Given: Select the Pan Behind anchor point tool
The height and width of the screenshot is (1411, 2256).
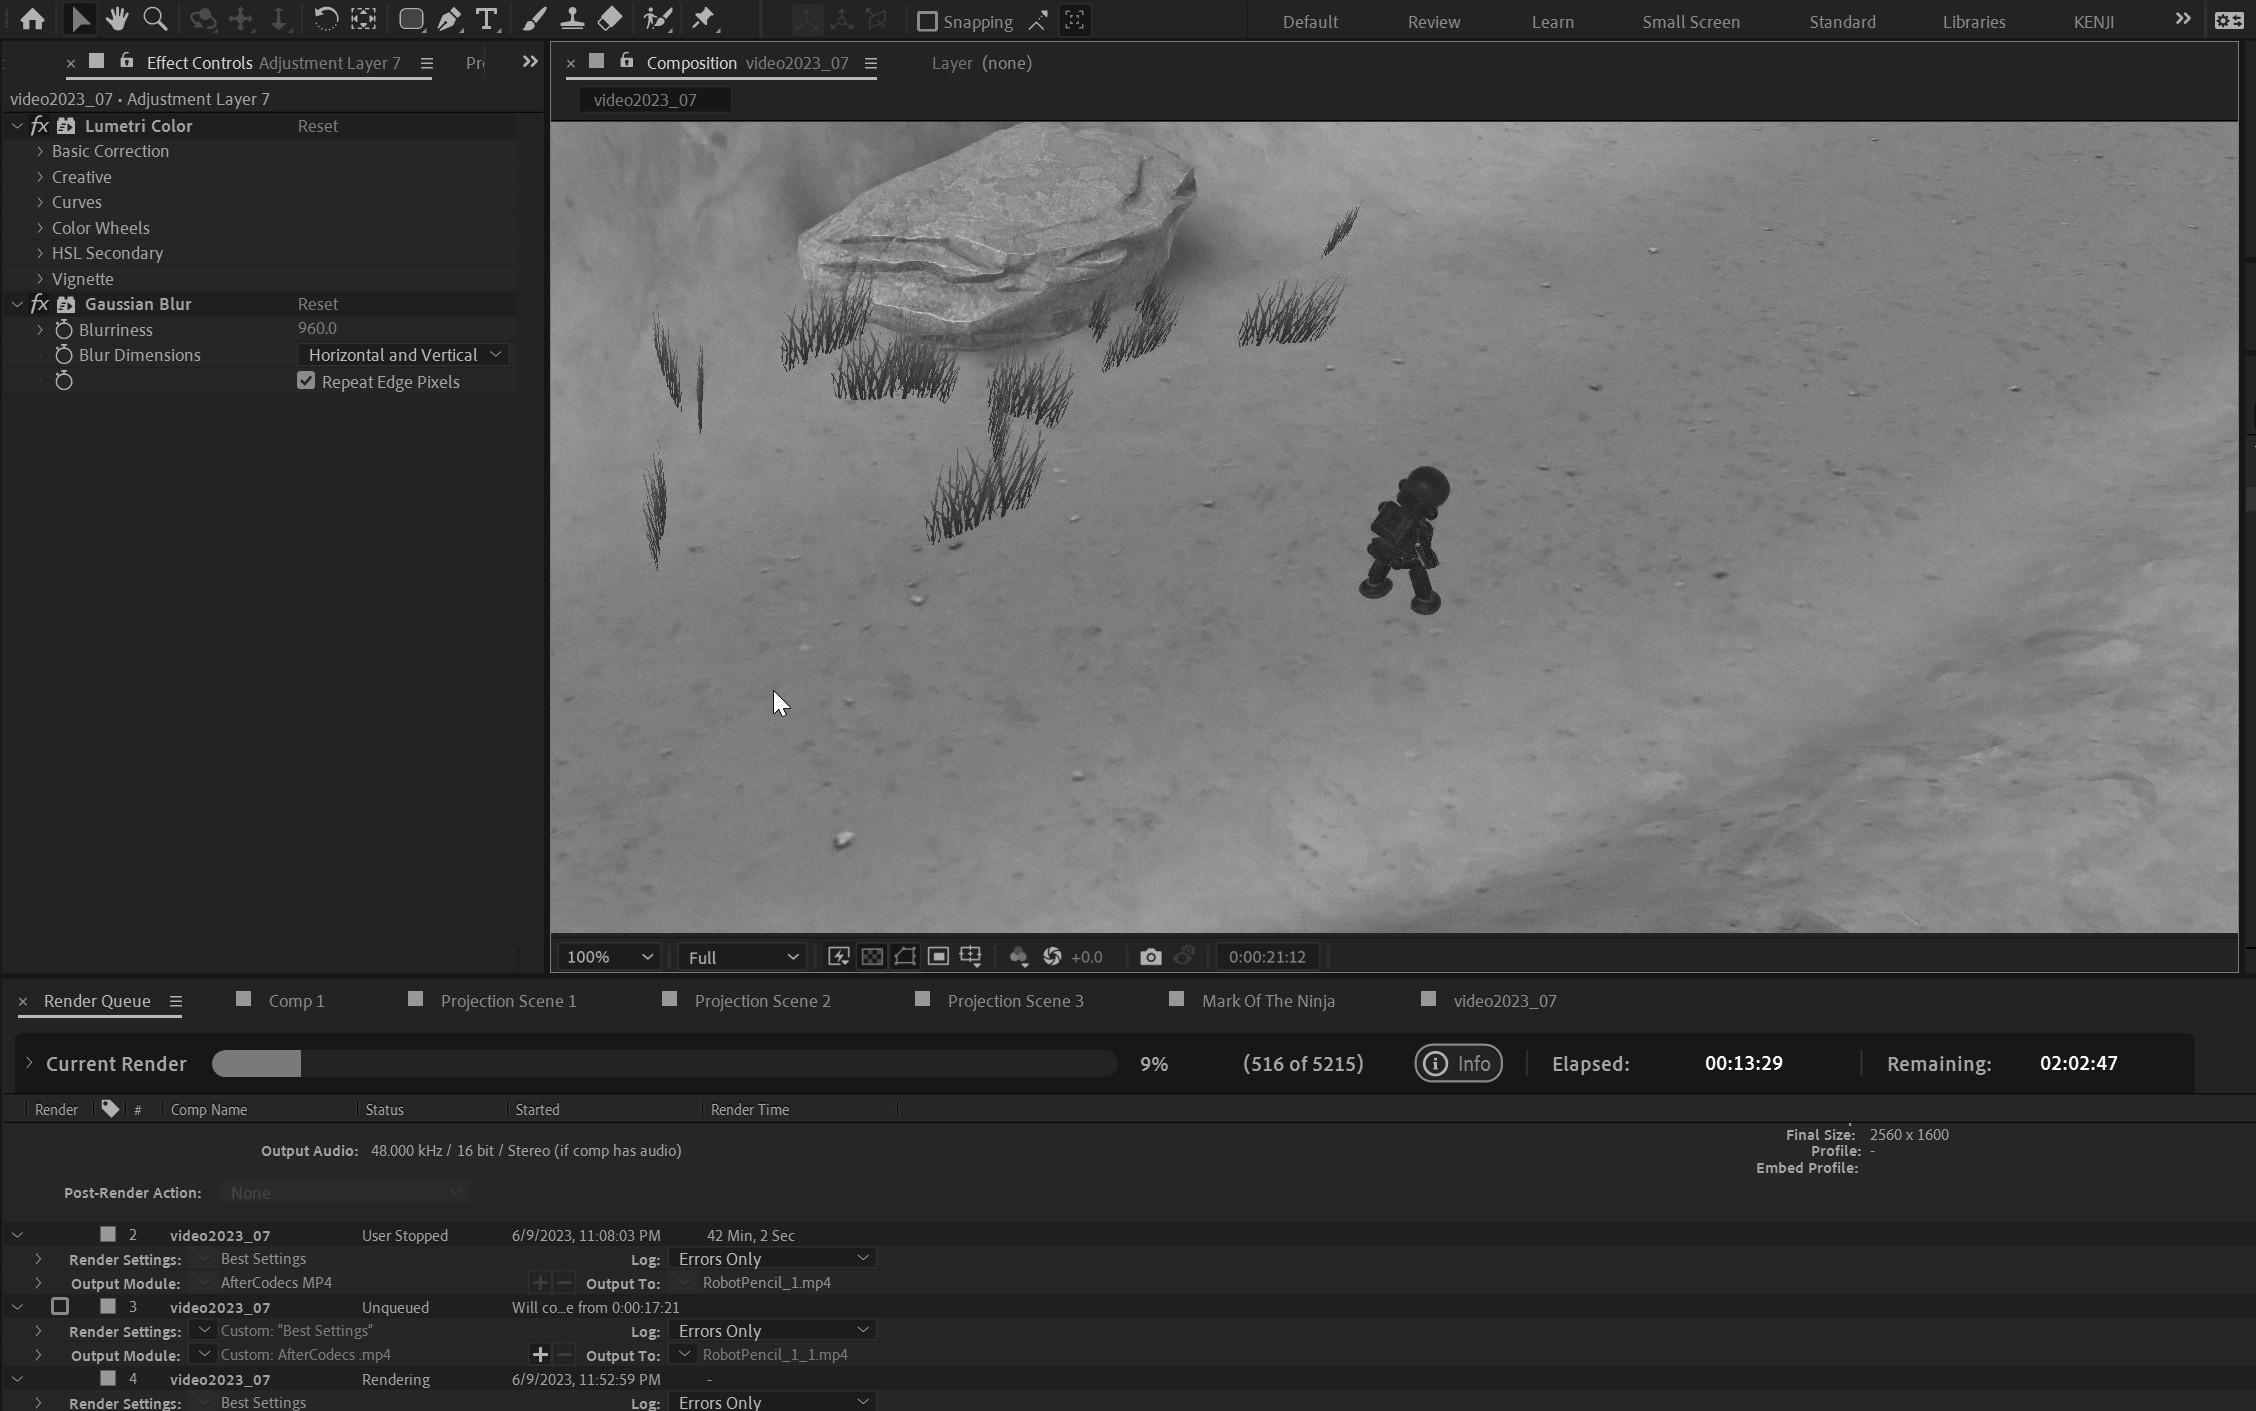Looking at the screenshot, I should pyautogui.click(x=363, y=19).
